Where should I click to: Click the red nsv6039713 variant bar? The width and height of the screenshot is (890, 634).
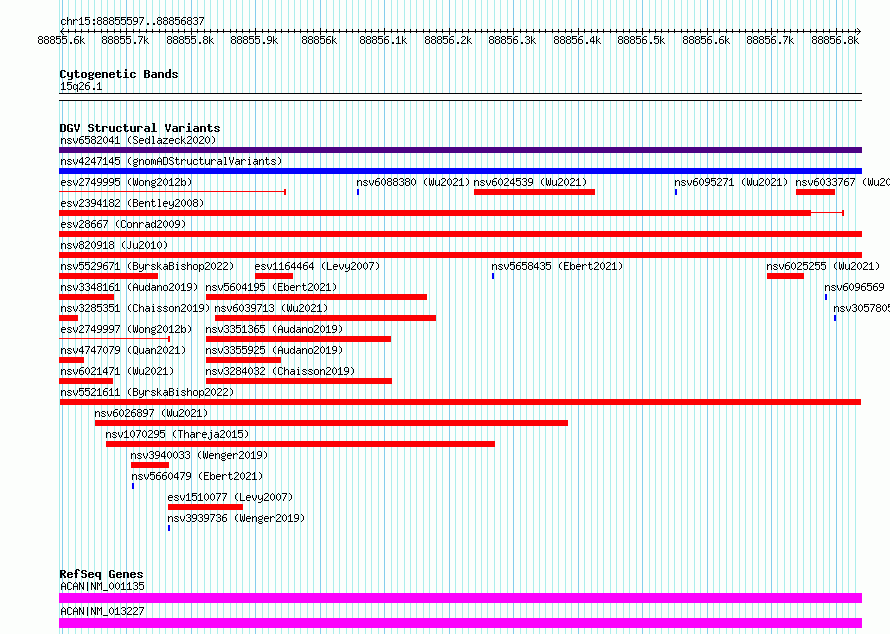pyautogui.click(x=325, y=318)
